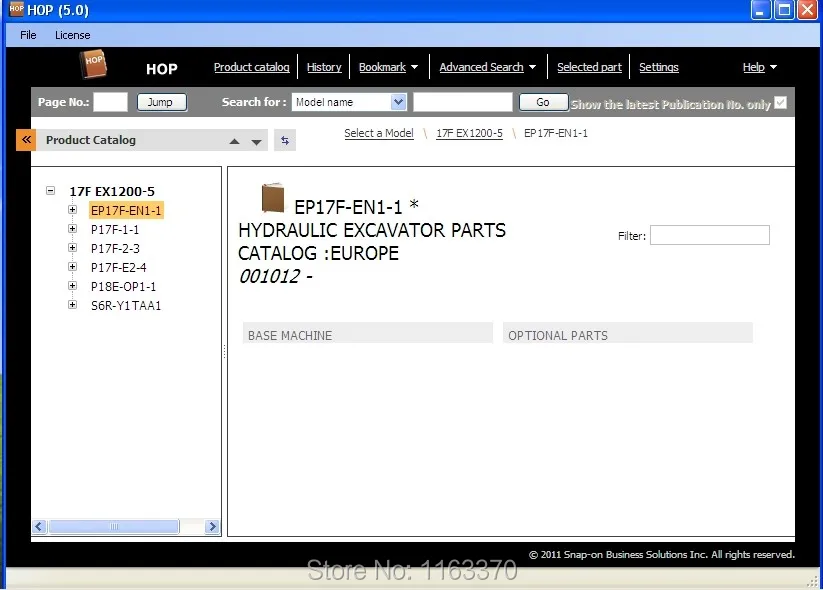Click the tree horizontal scrollbar thumb

114,526
